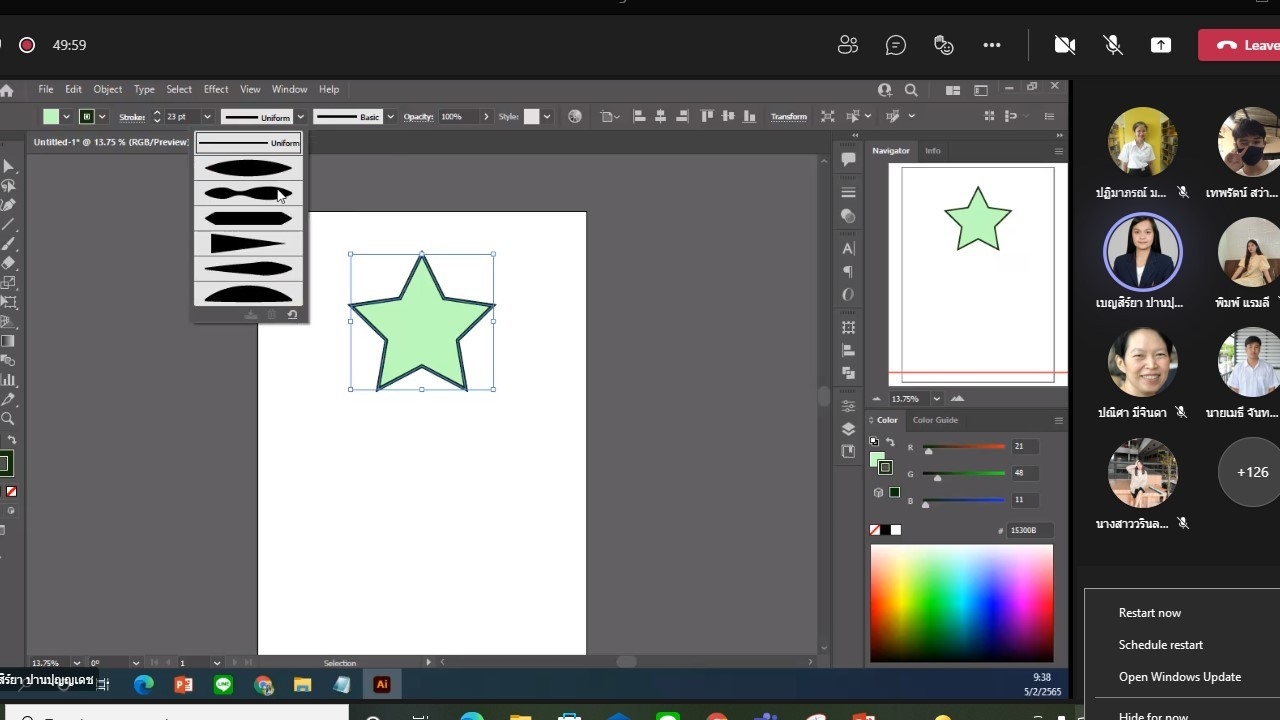1280x720 pixels.
Task: Open the Basic brush definition dropdown
Action: (x=390, y=117)
